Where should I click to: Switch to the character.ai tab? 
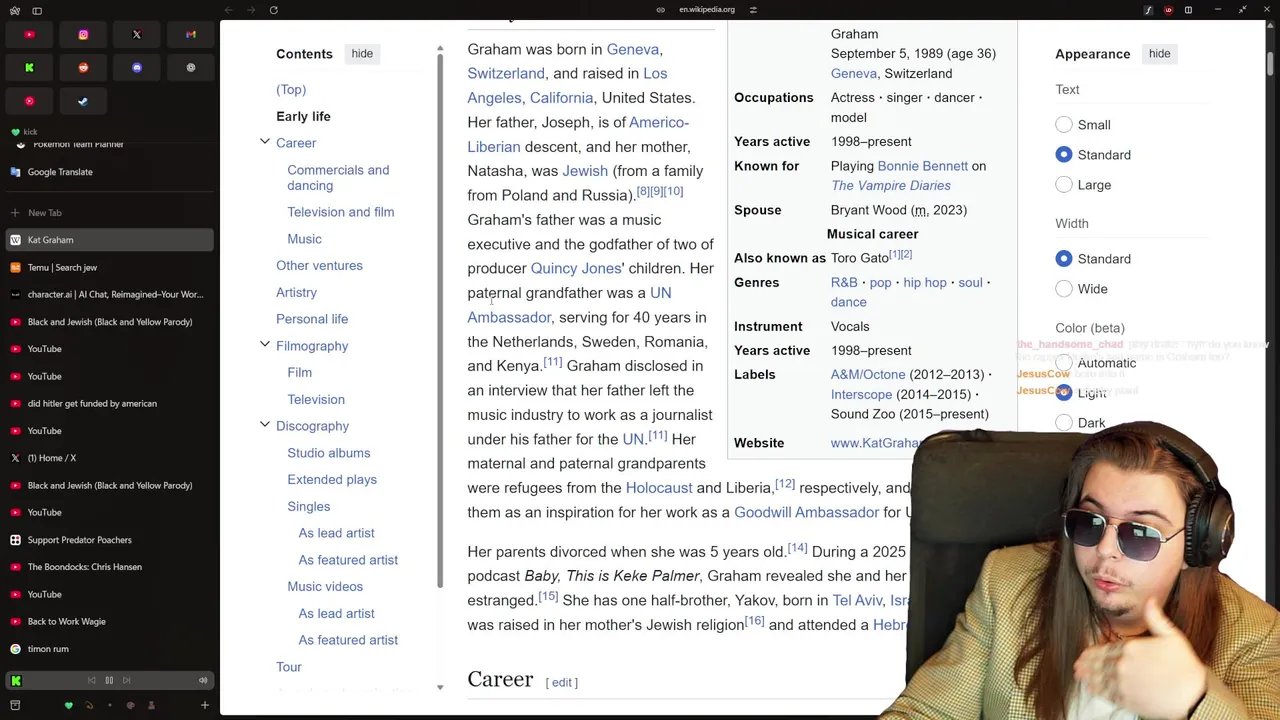(x=108, y=294)
